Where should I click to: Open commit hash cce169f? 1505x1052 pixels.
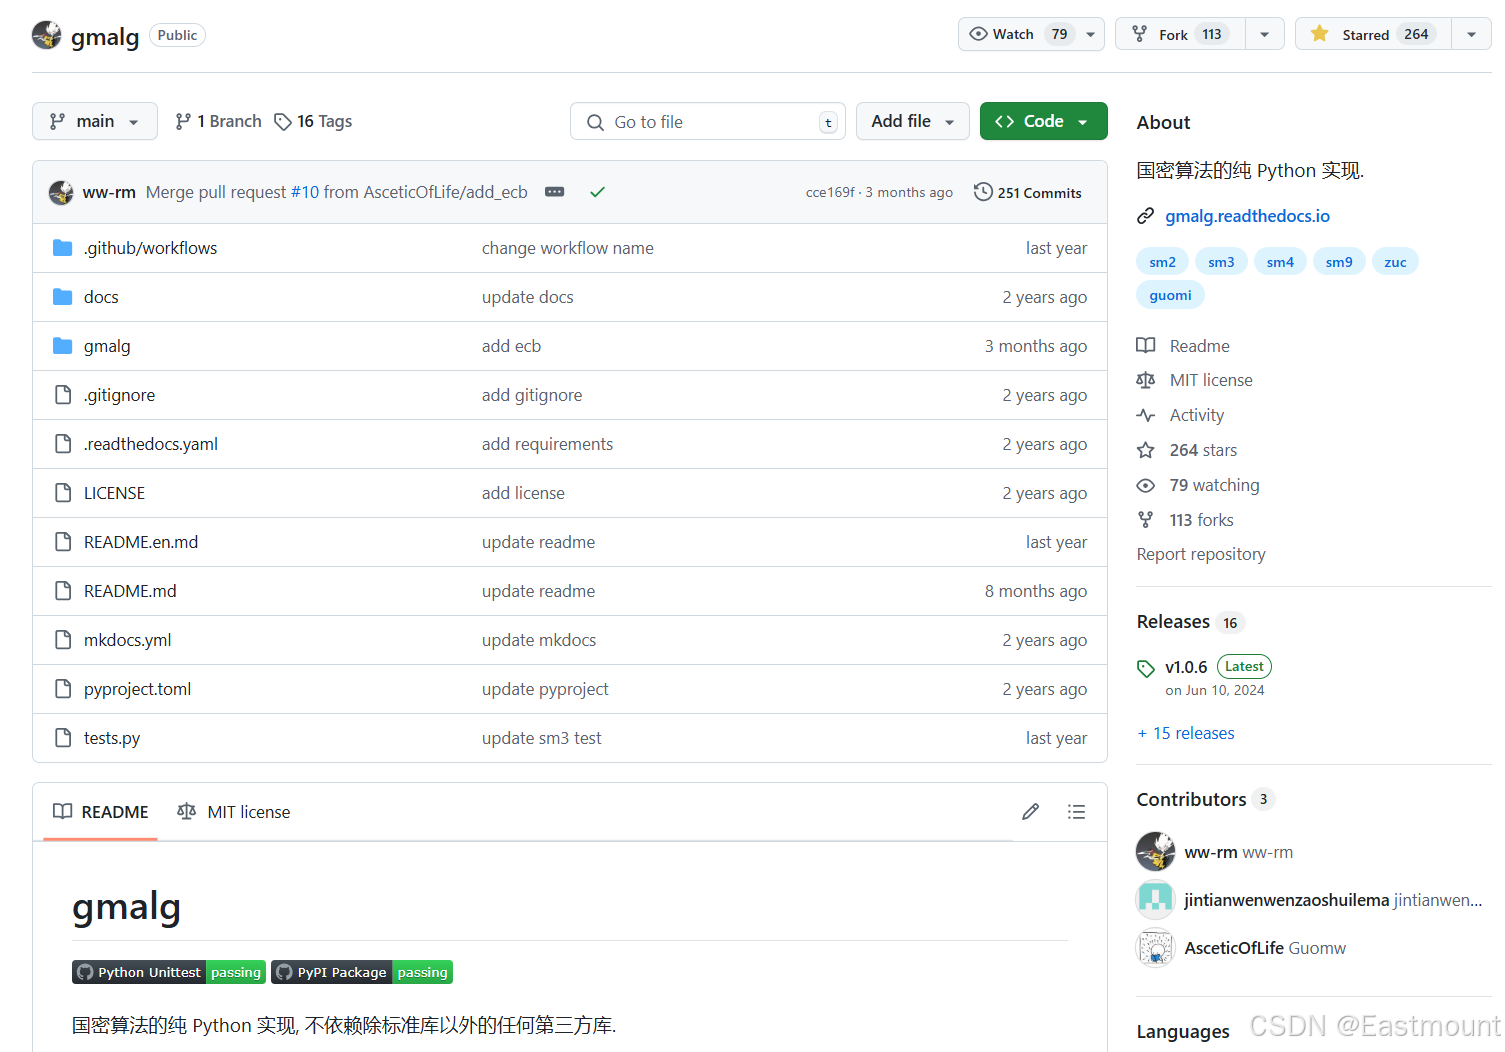830,192
